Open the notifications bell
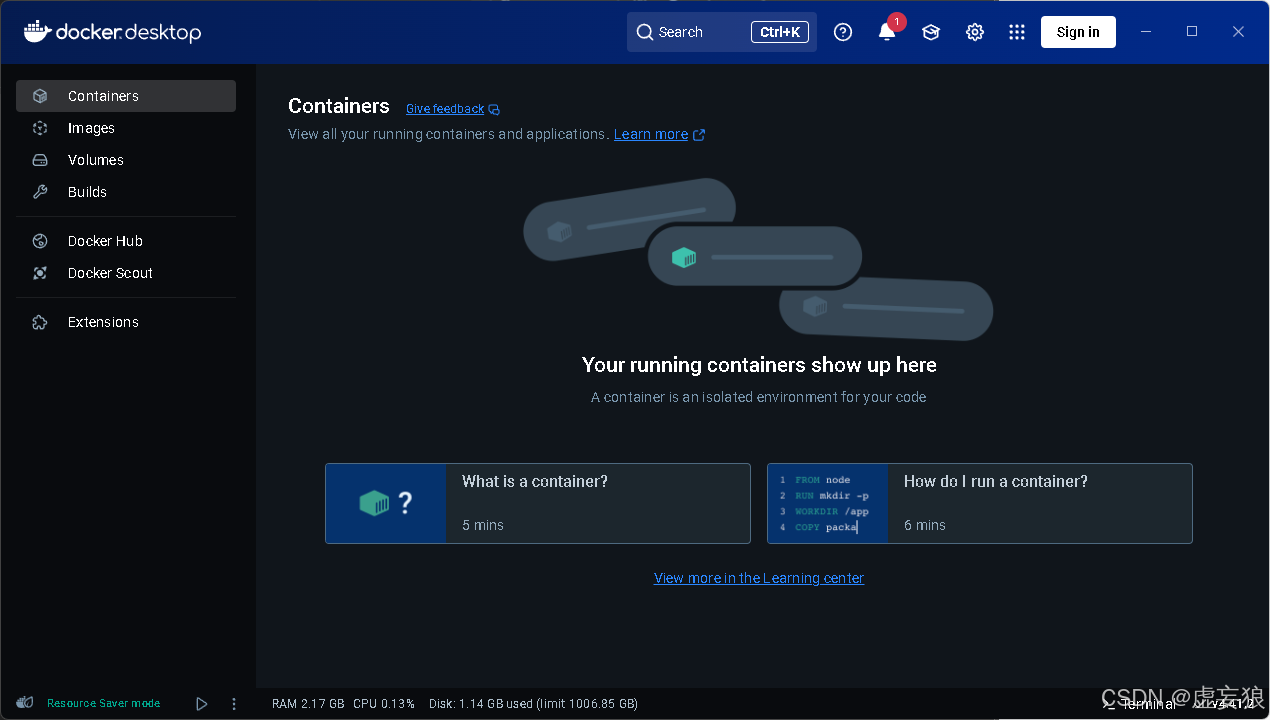The height and width of the screenshot is (720, 1270). (887, 32)
